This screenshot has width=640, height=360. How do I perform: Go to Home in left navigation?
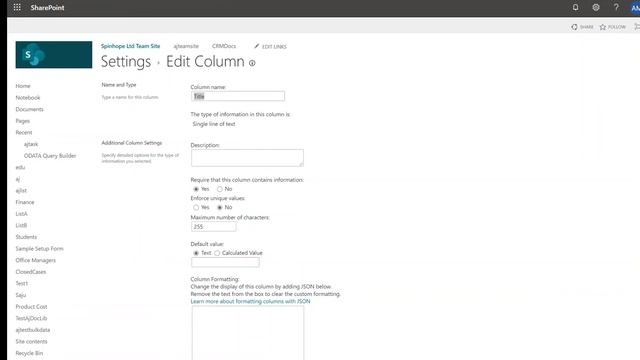pos(23,86)
